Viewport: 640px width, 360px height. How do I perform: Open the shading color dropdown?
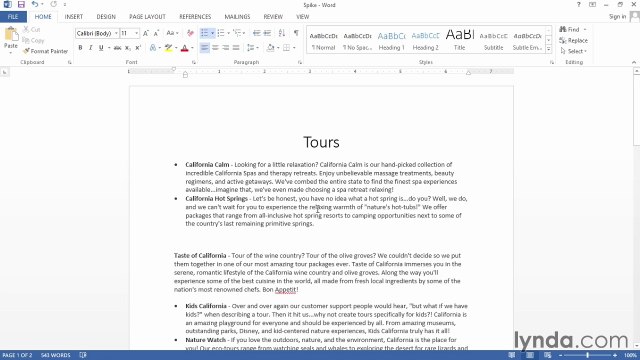coord(278,48)
